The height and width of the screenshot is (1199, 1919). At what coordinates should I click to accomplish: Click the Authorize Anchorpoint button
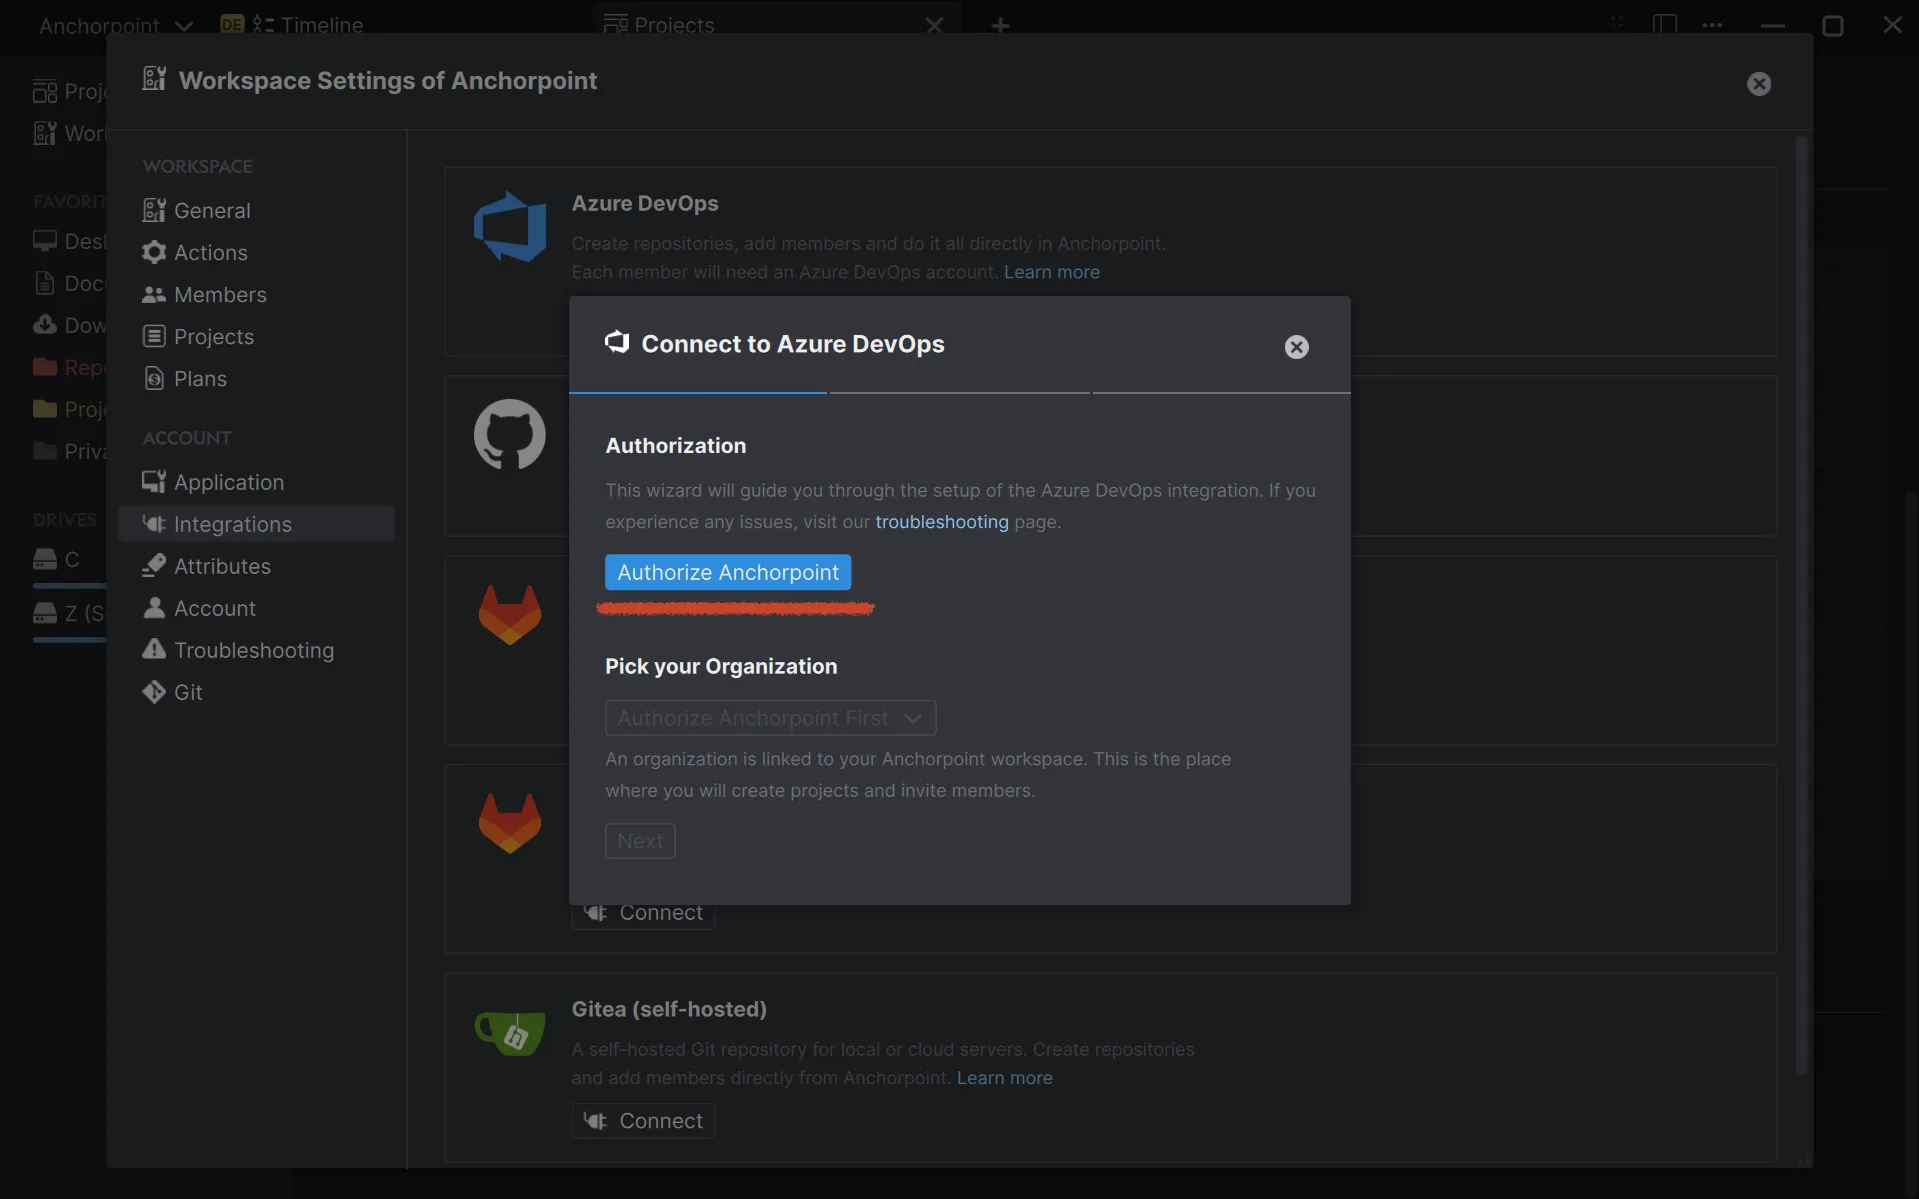(x=728, y=572)
